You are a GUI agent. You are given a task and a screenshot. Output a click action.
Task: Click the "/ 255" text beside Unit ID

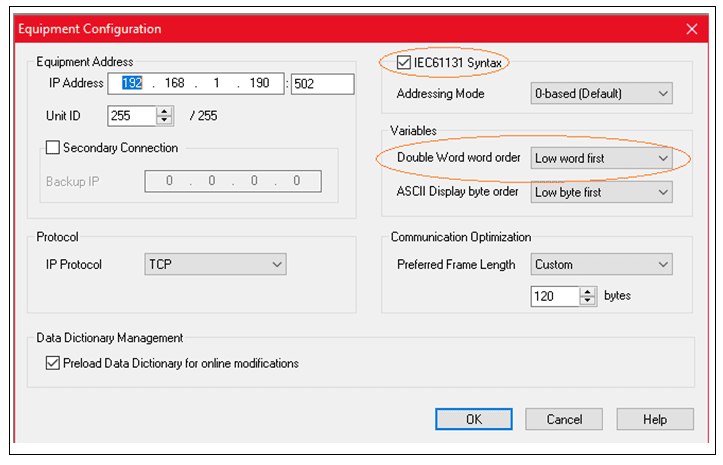coord(203,116)
